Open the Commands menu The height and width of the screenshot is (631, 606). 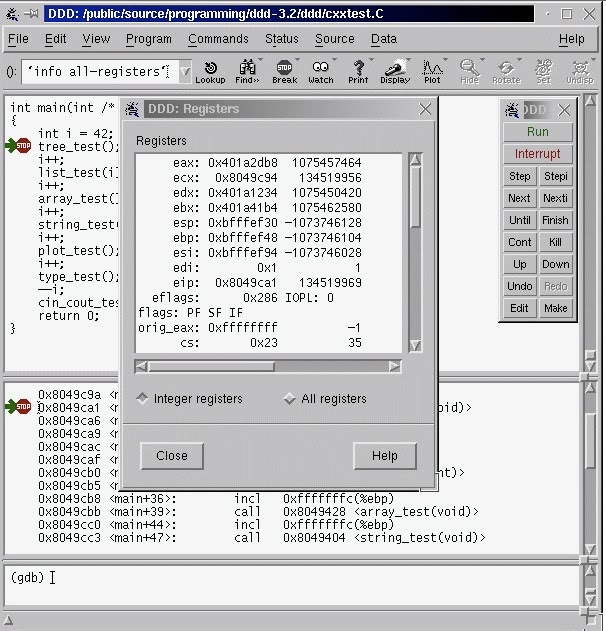tap(218, 39)
